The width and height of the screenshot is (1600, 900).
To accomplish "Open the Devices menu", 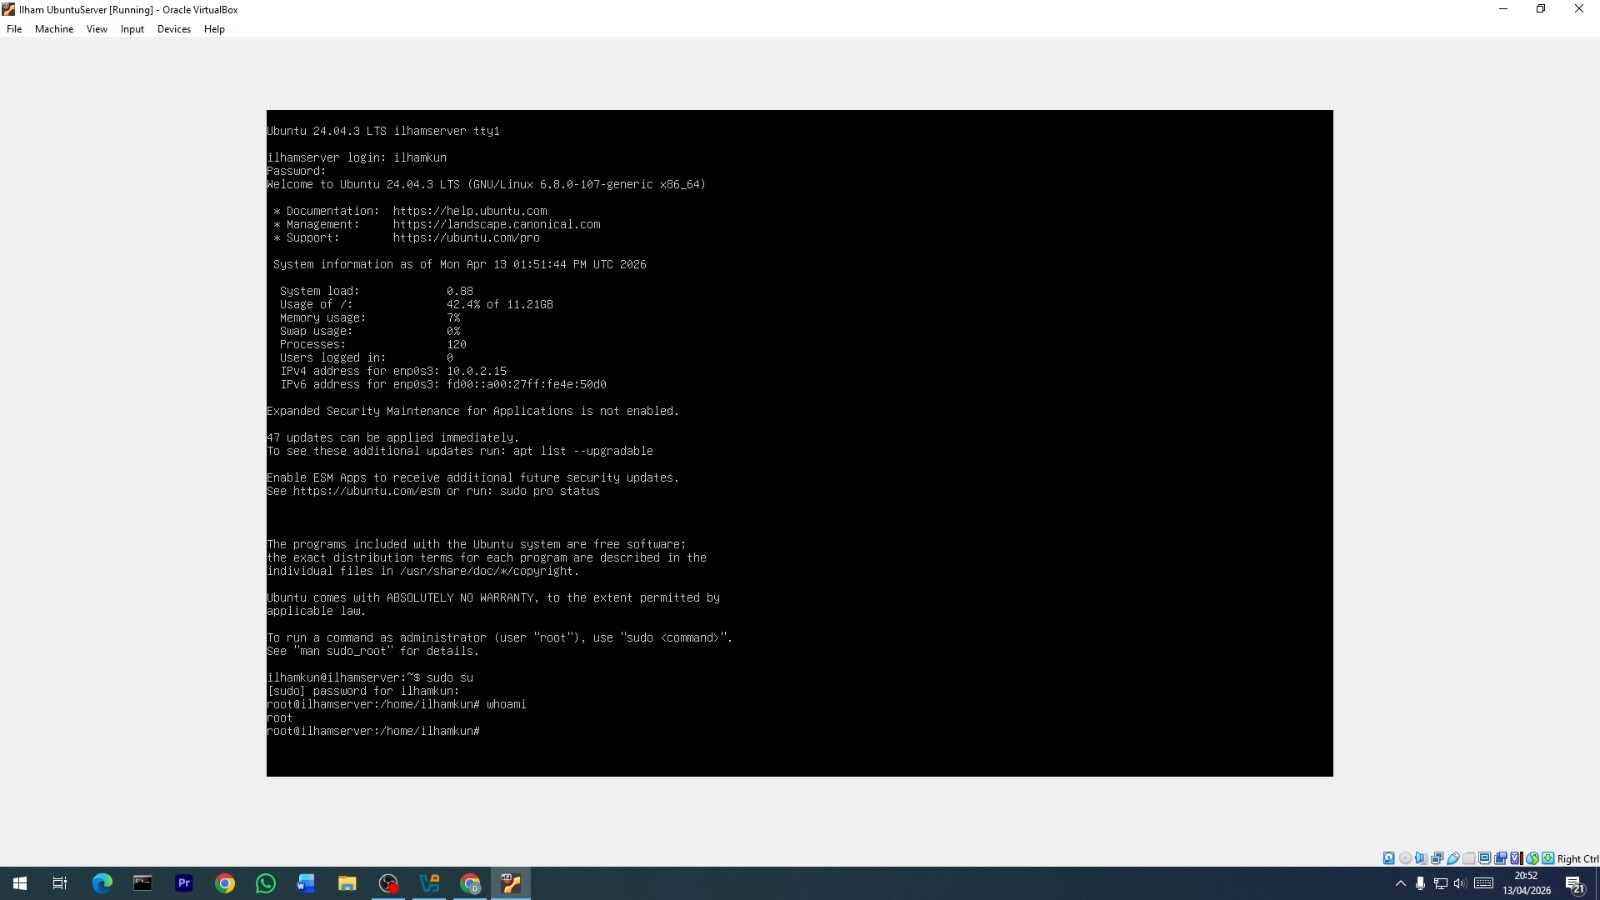I will tap(174, 29).
